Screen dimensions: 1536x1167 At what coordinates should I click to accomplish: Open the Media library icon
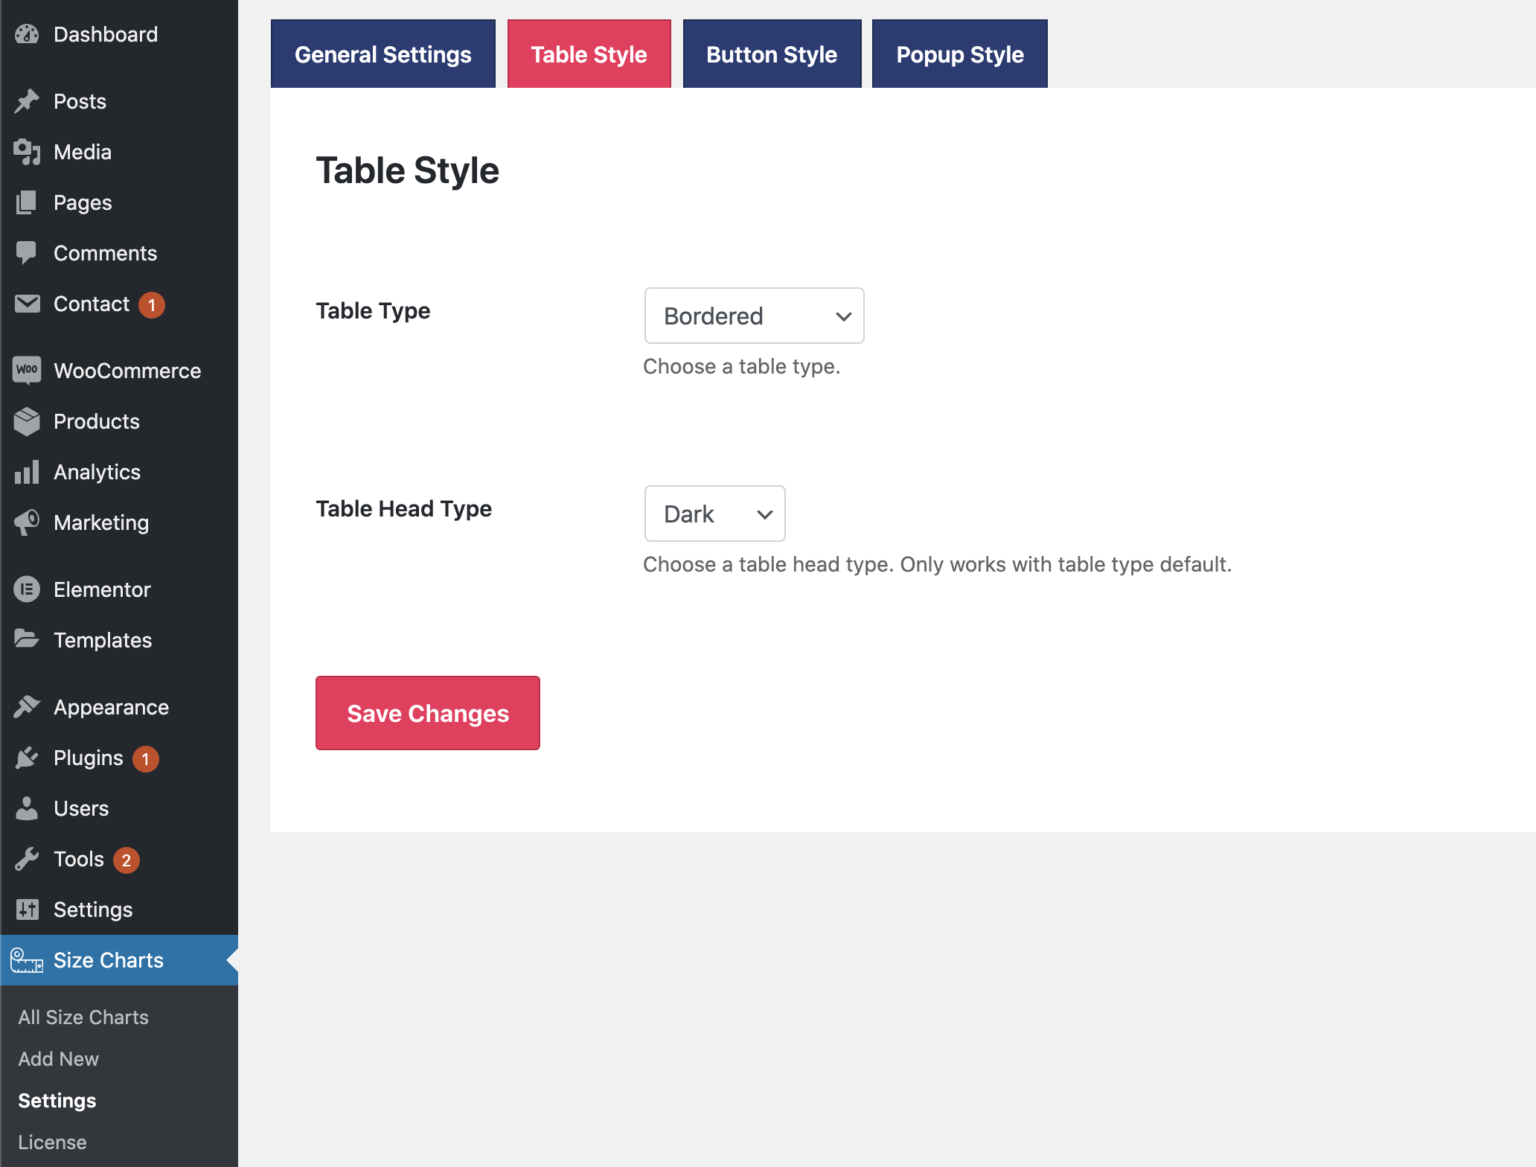point(27,152)
